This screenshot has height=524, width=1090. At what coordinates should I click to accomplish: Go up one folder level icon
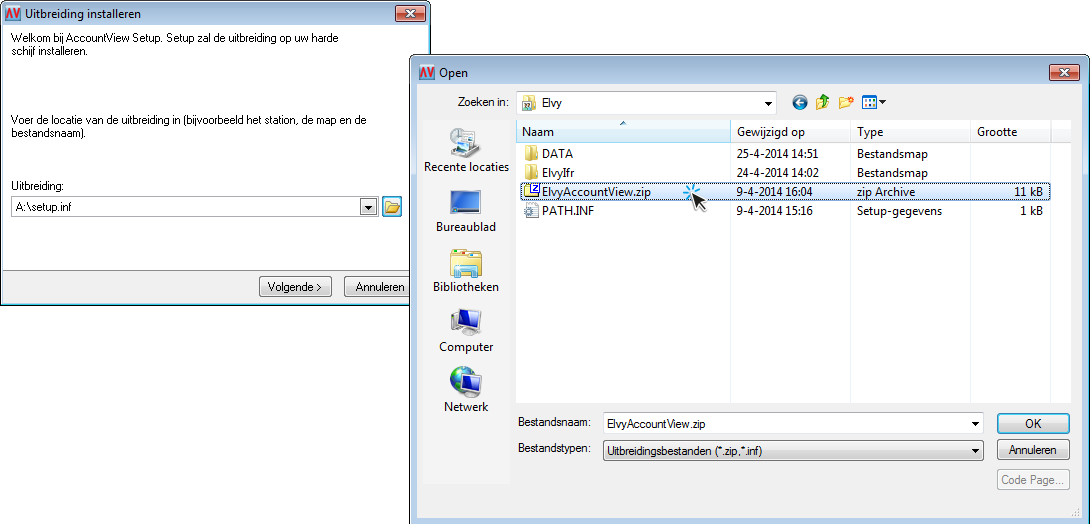[x=823, y=103]
